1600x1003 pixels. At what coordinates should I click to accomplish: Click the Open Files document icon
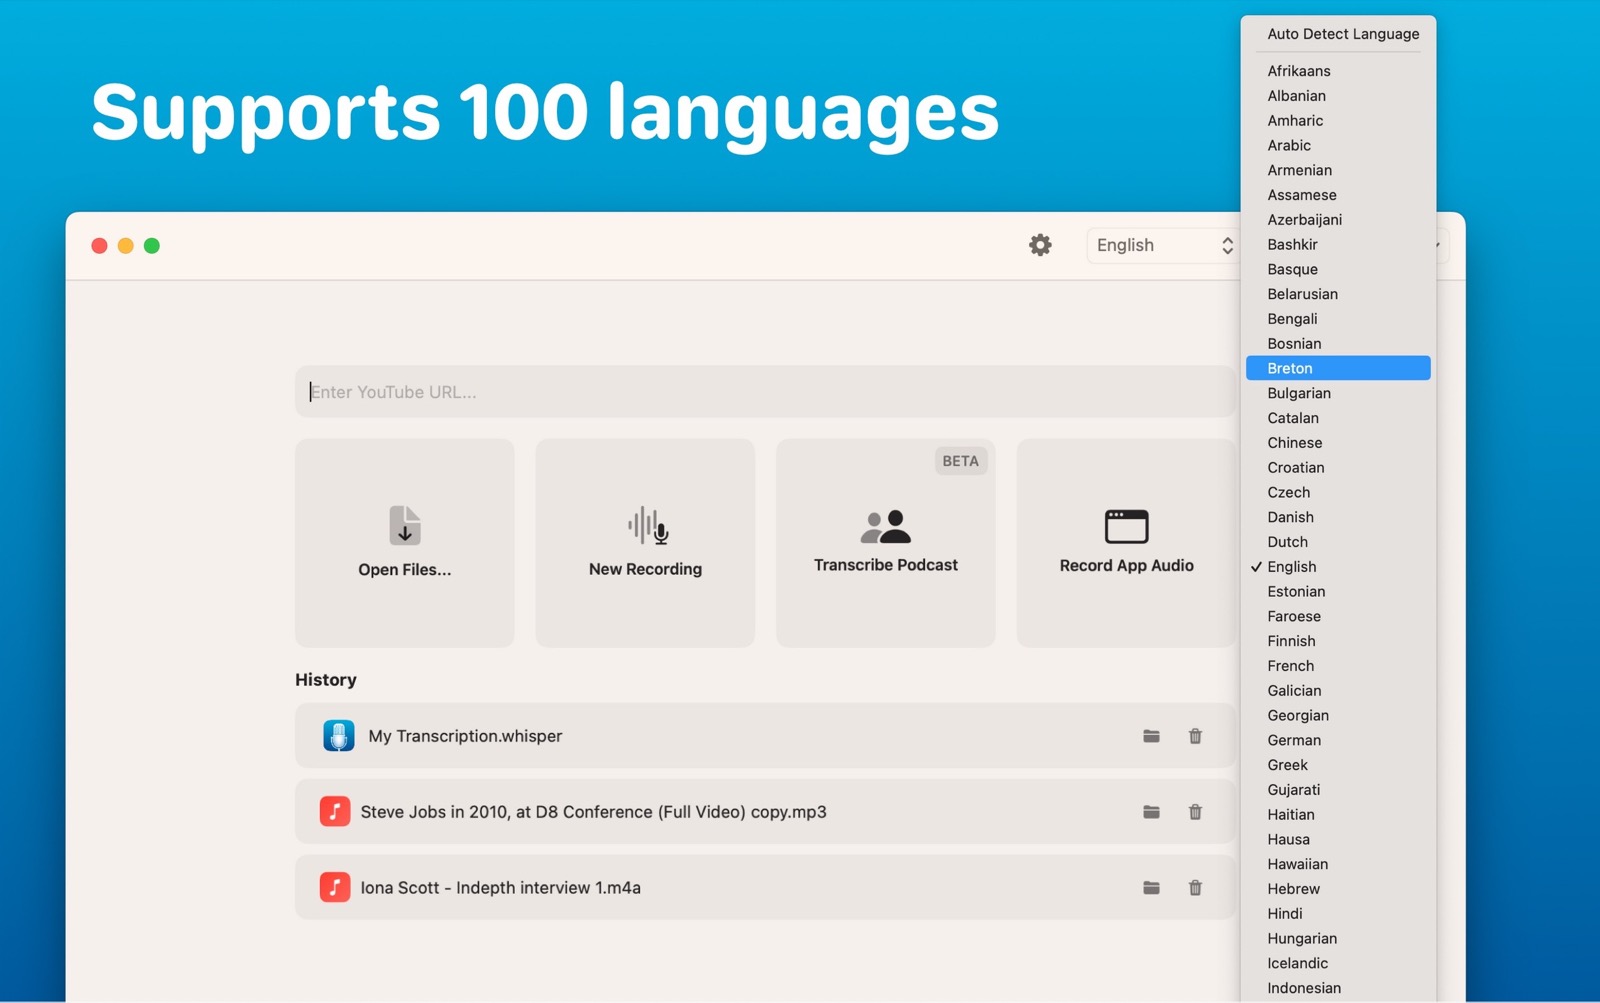tap(404, 525)
